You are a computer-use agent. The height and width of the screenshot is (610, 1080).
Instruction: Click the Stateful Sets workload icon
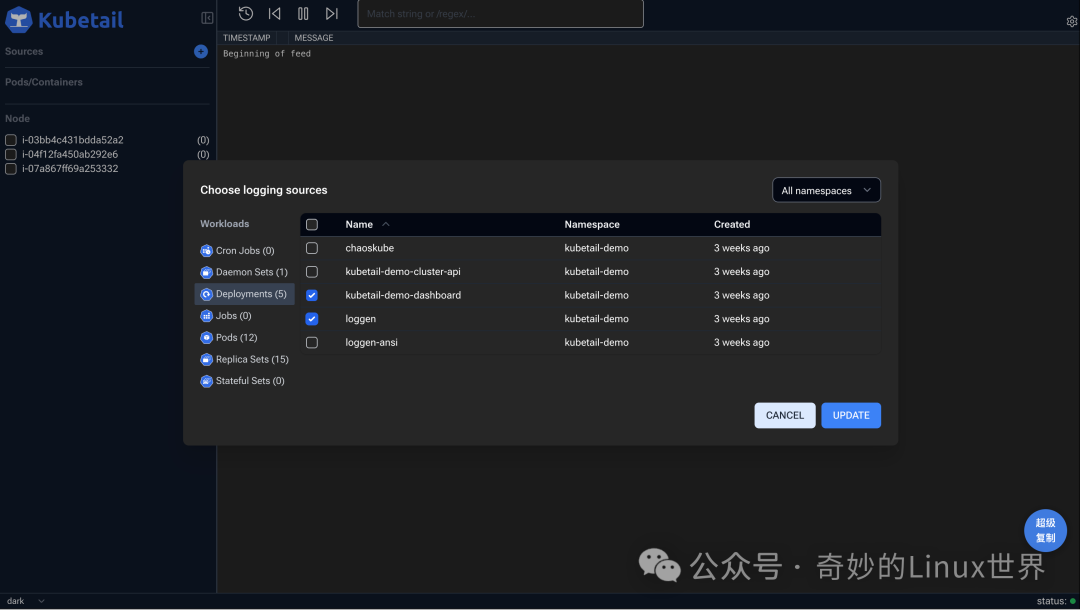coord(207,381)
